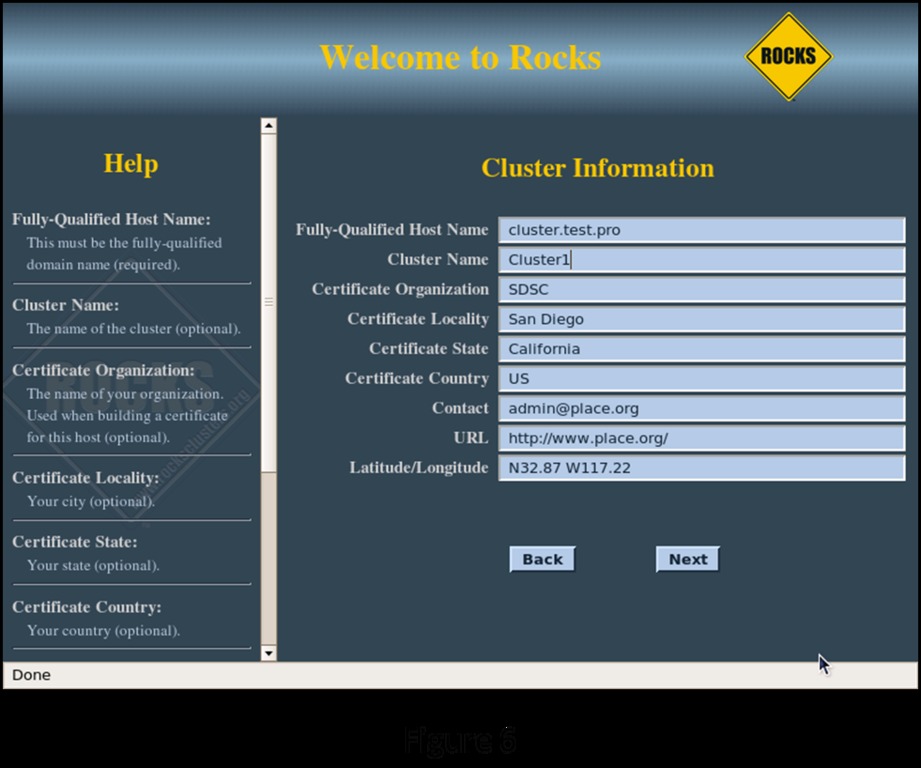
Task: Click the Back button
Action: tap(542, 559)
